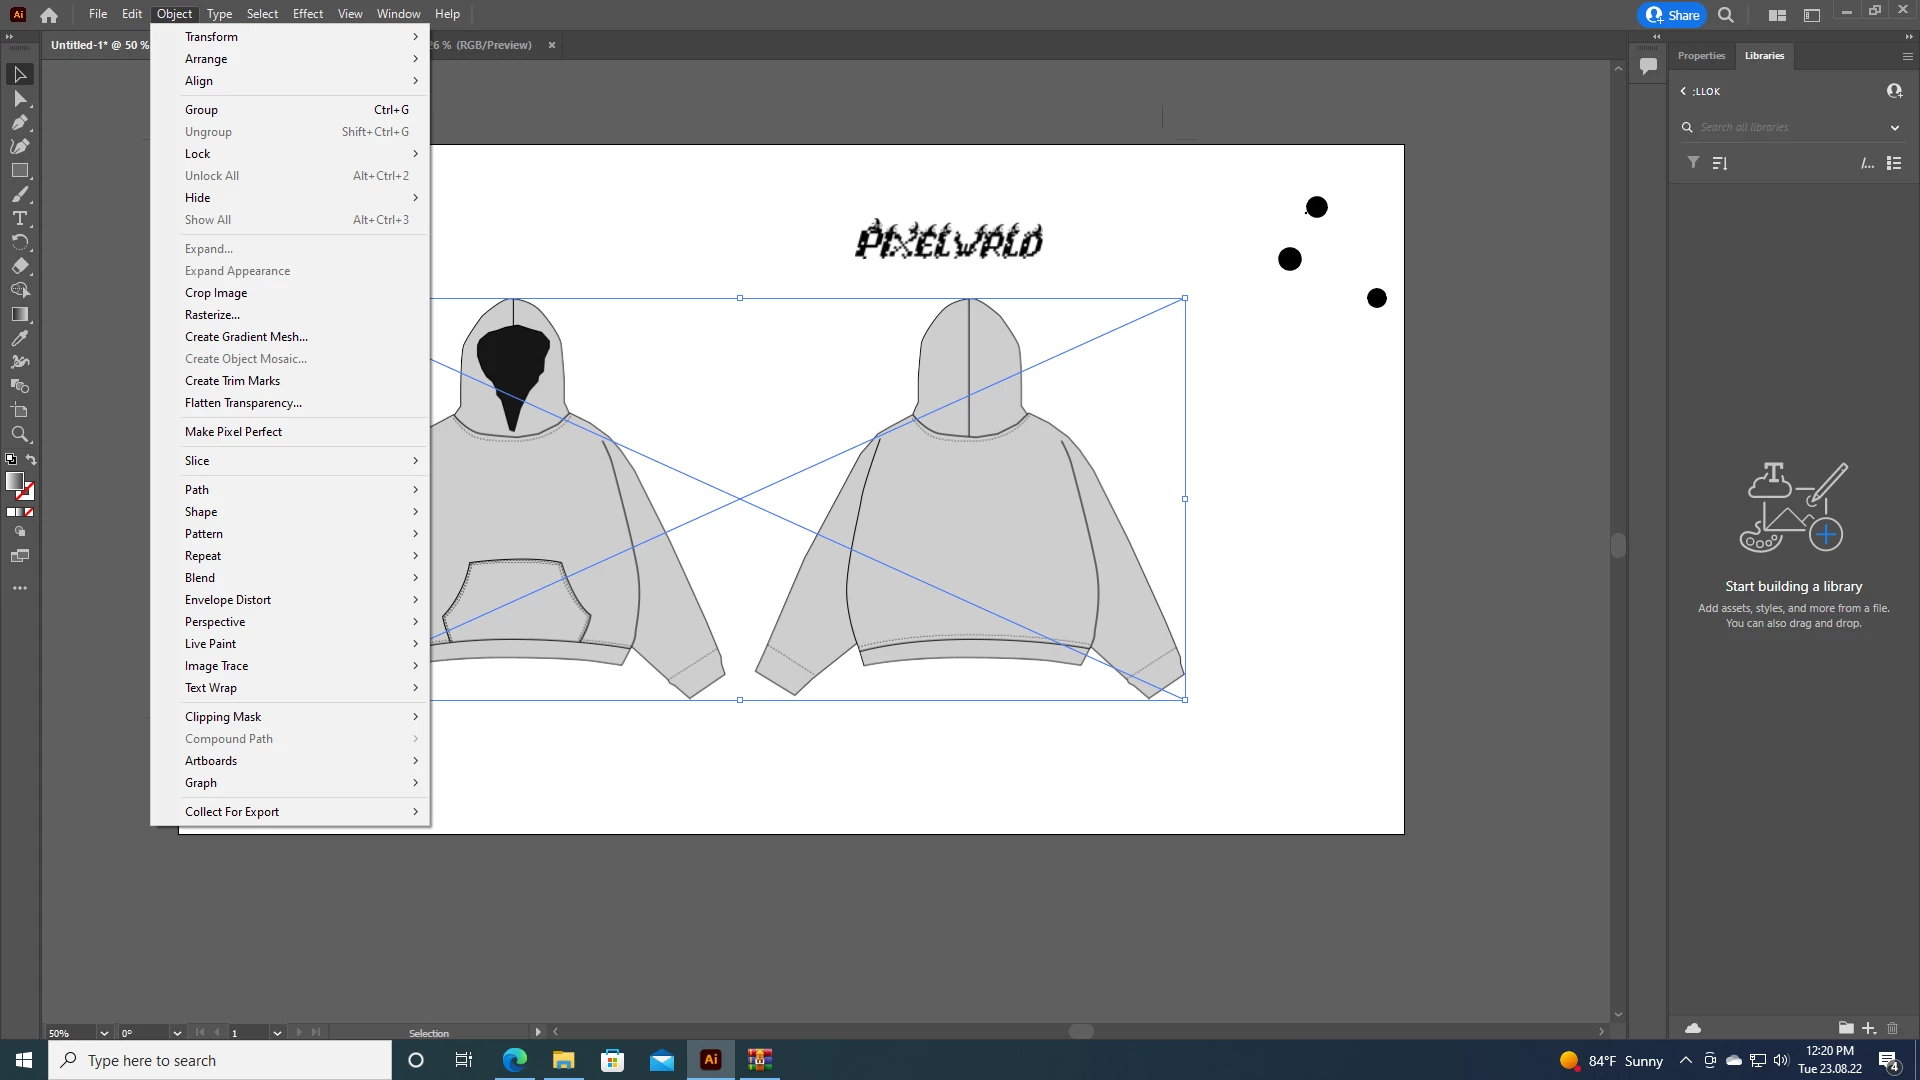Select the Type tool
The width and height of the screenshot is (1920, 1080).
[x=19, y=219]
